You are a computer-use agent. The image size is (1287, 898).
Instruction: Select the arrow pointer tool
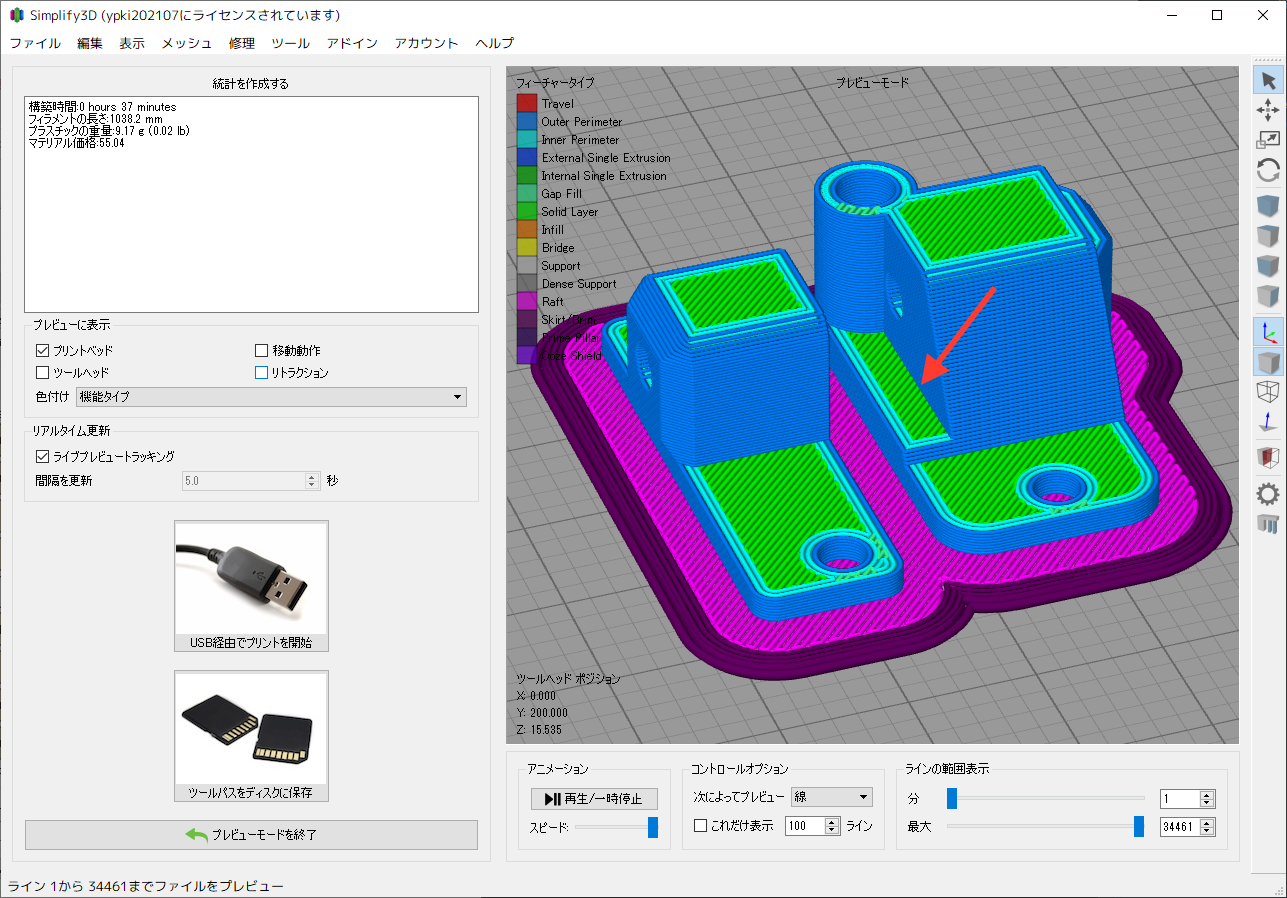tap(1268, 81)
